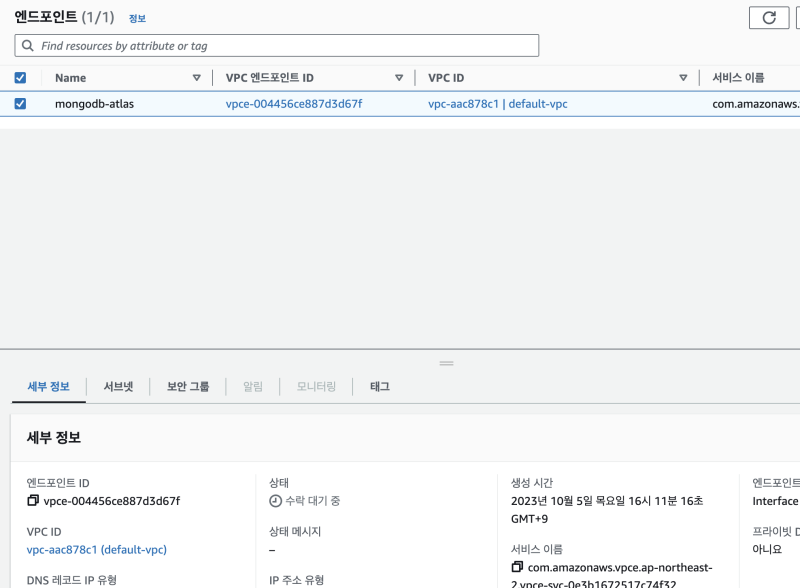Click the search magnifier icon

click(27, 46)
